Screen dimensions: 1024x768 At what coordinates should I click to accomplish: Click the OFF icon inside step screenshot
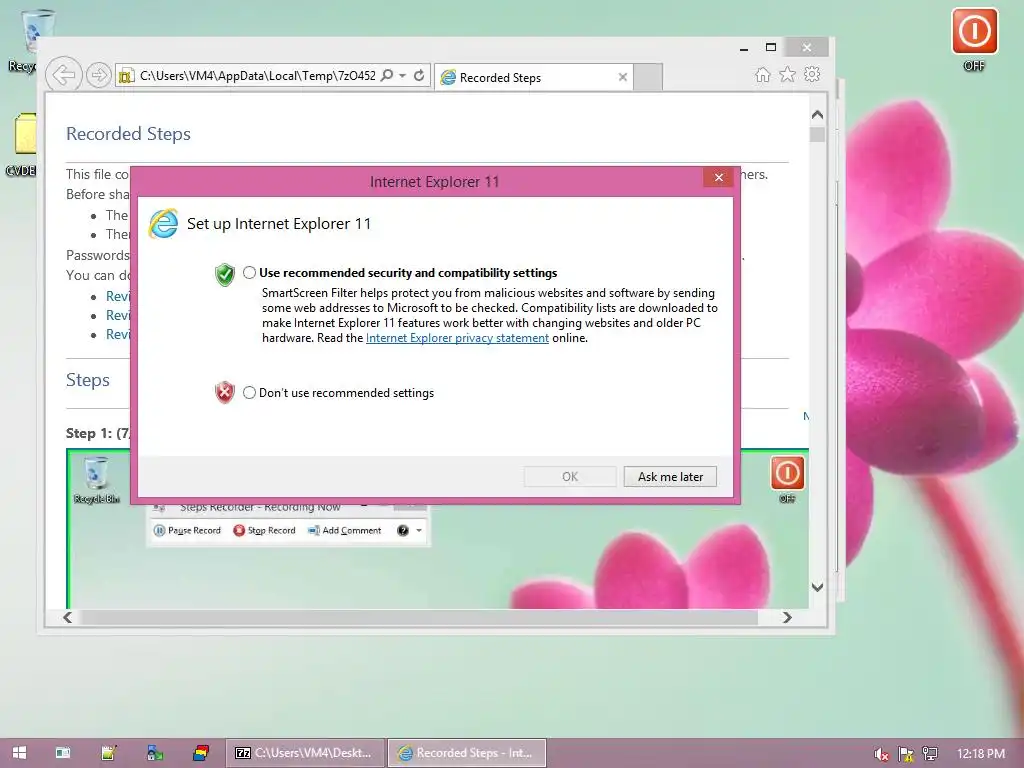coord(787,473)
